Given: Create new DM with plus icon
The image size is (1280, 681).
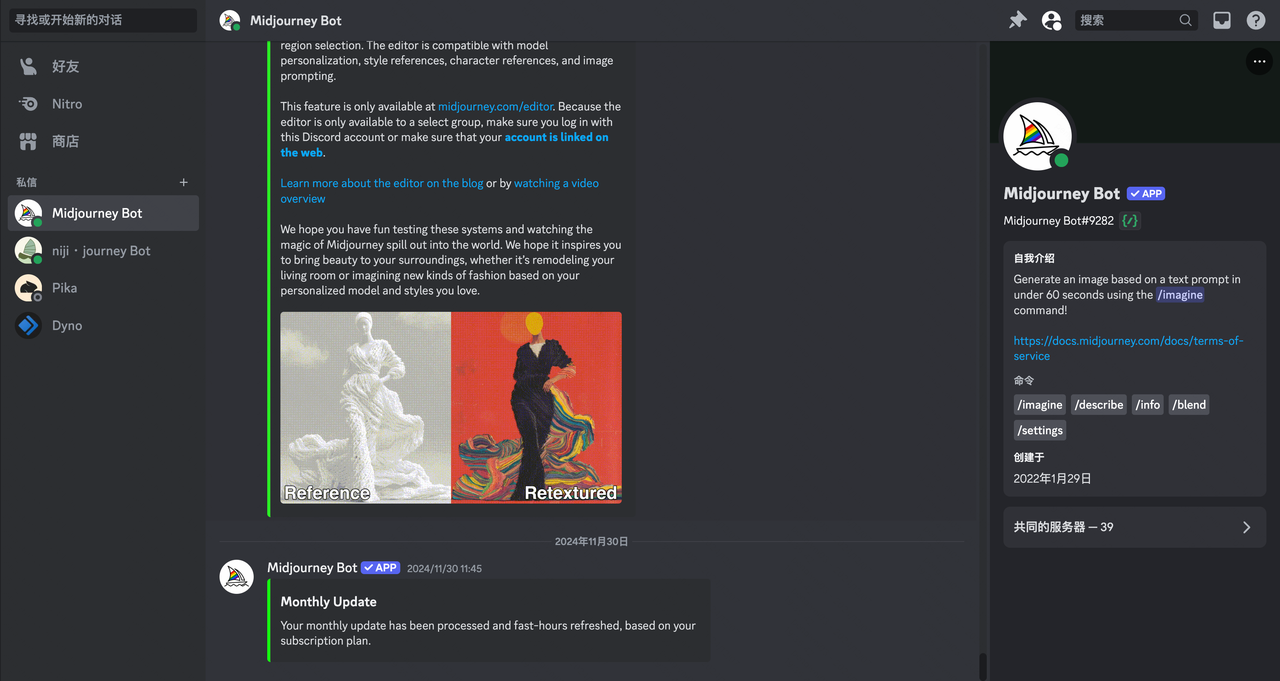Looking at the screenshot, I should point(183,182).
